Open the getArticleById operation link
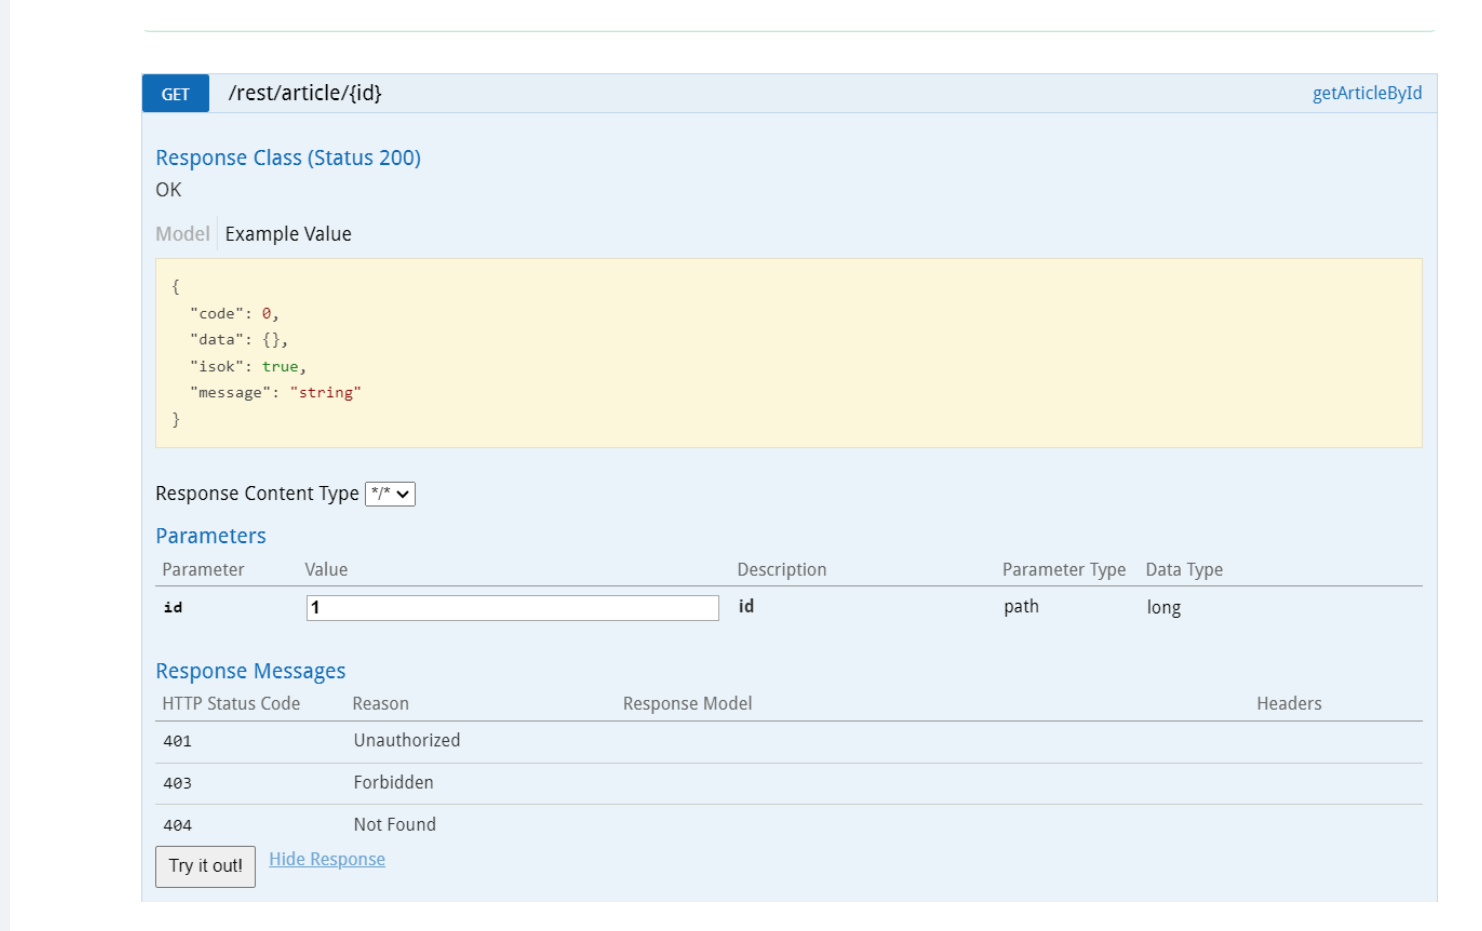The height and width of the screenshot is (931, 1482). point(1366,93)
